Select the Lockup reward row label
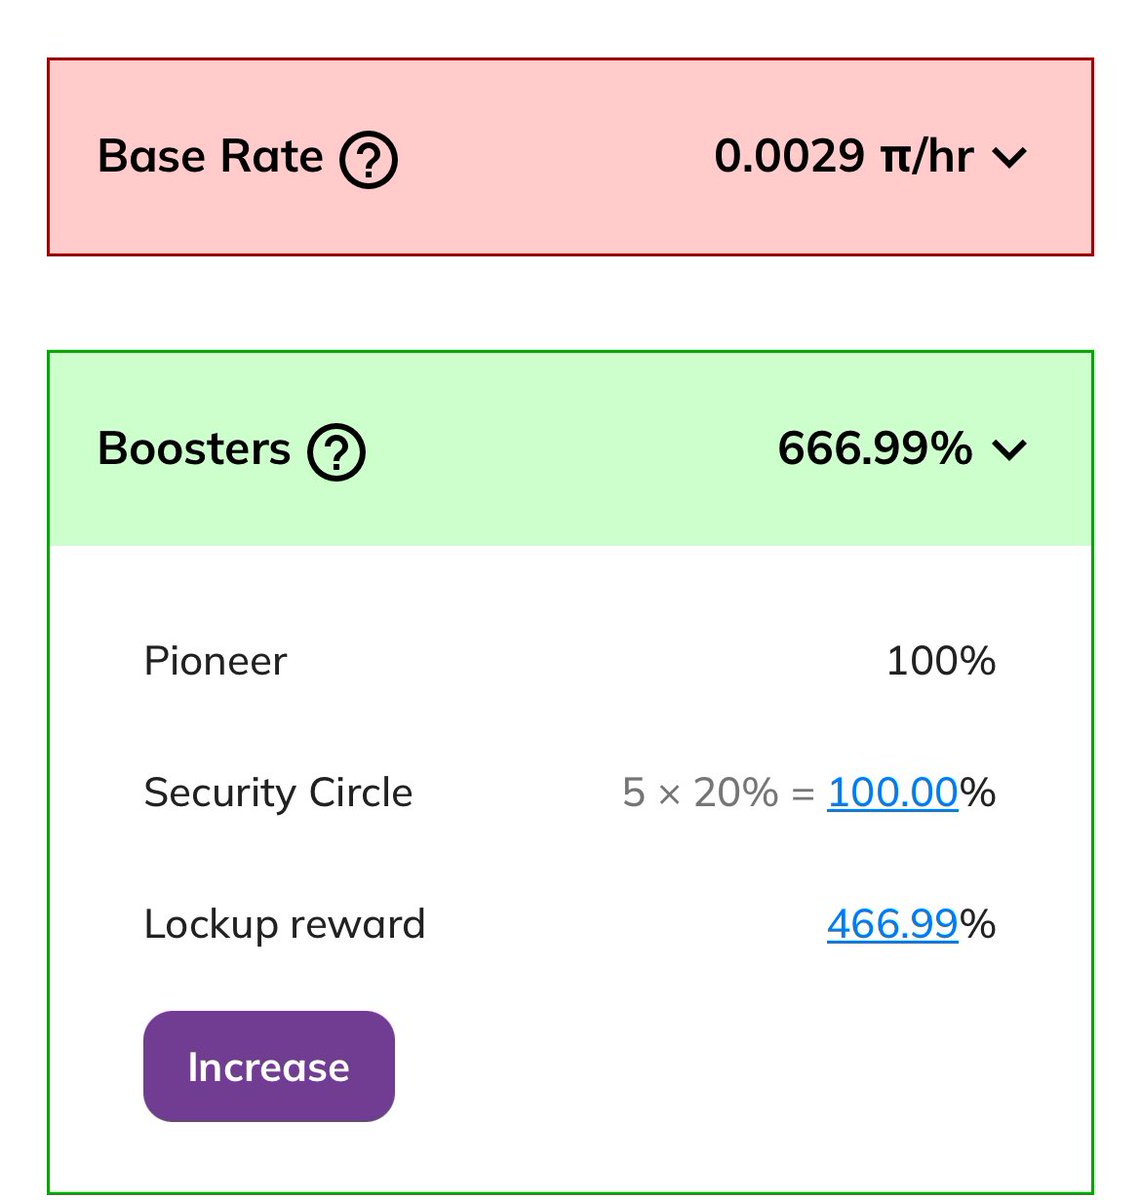The image size is (1141, 1200). 285,924
